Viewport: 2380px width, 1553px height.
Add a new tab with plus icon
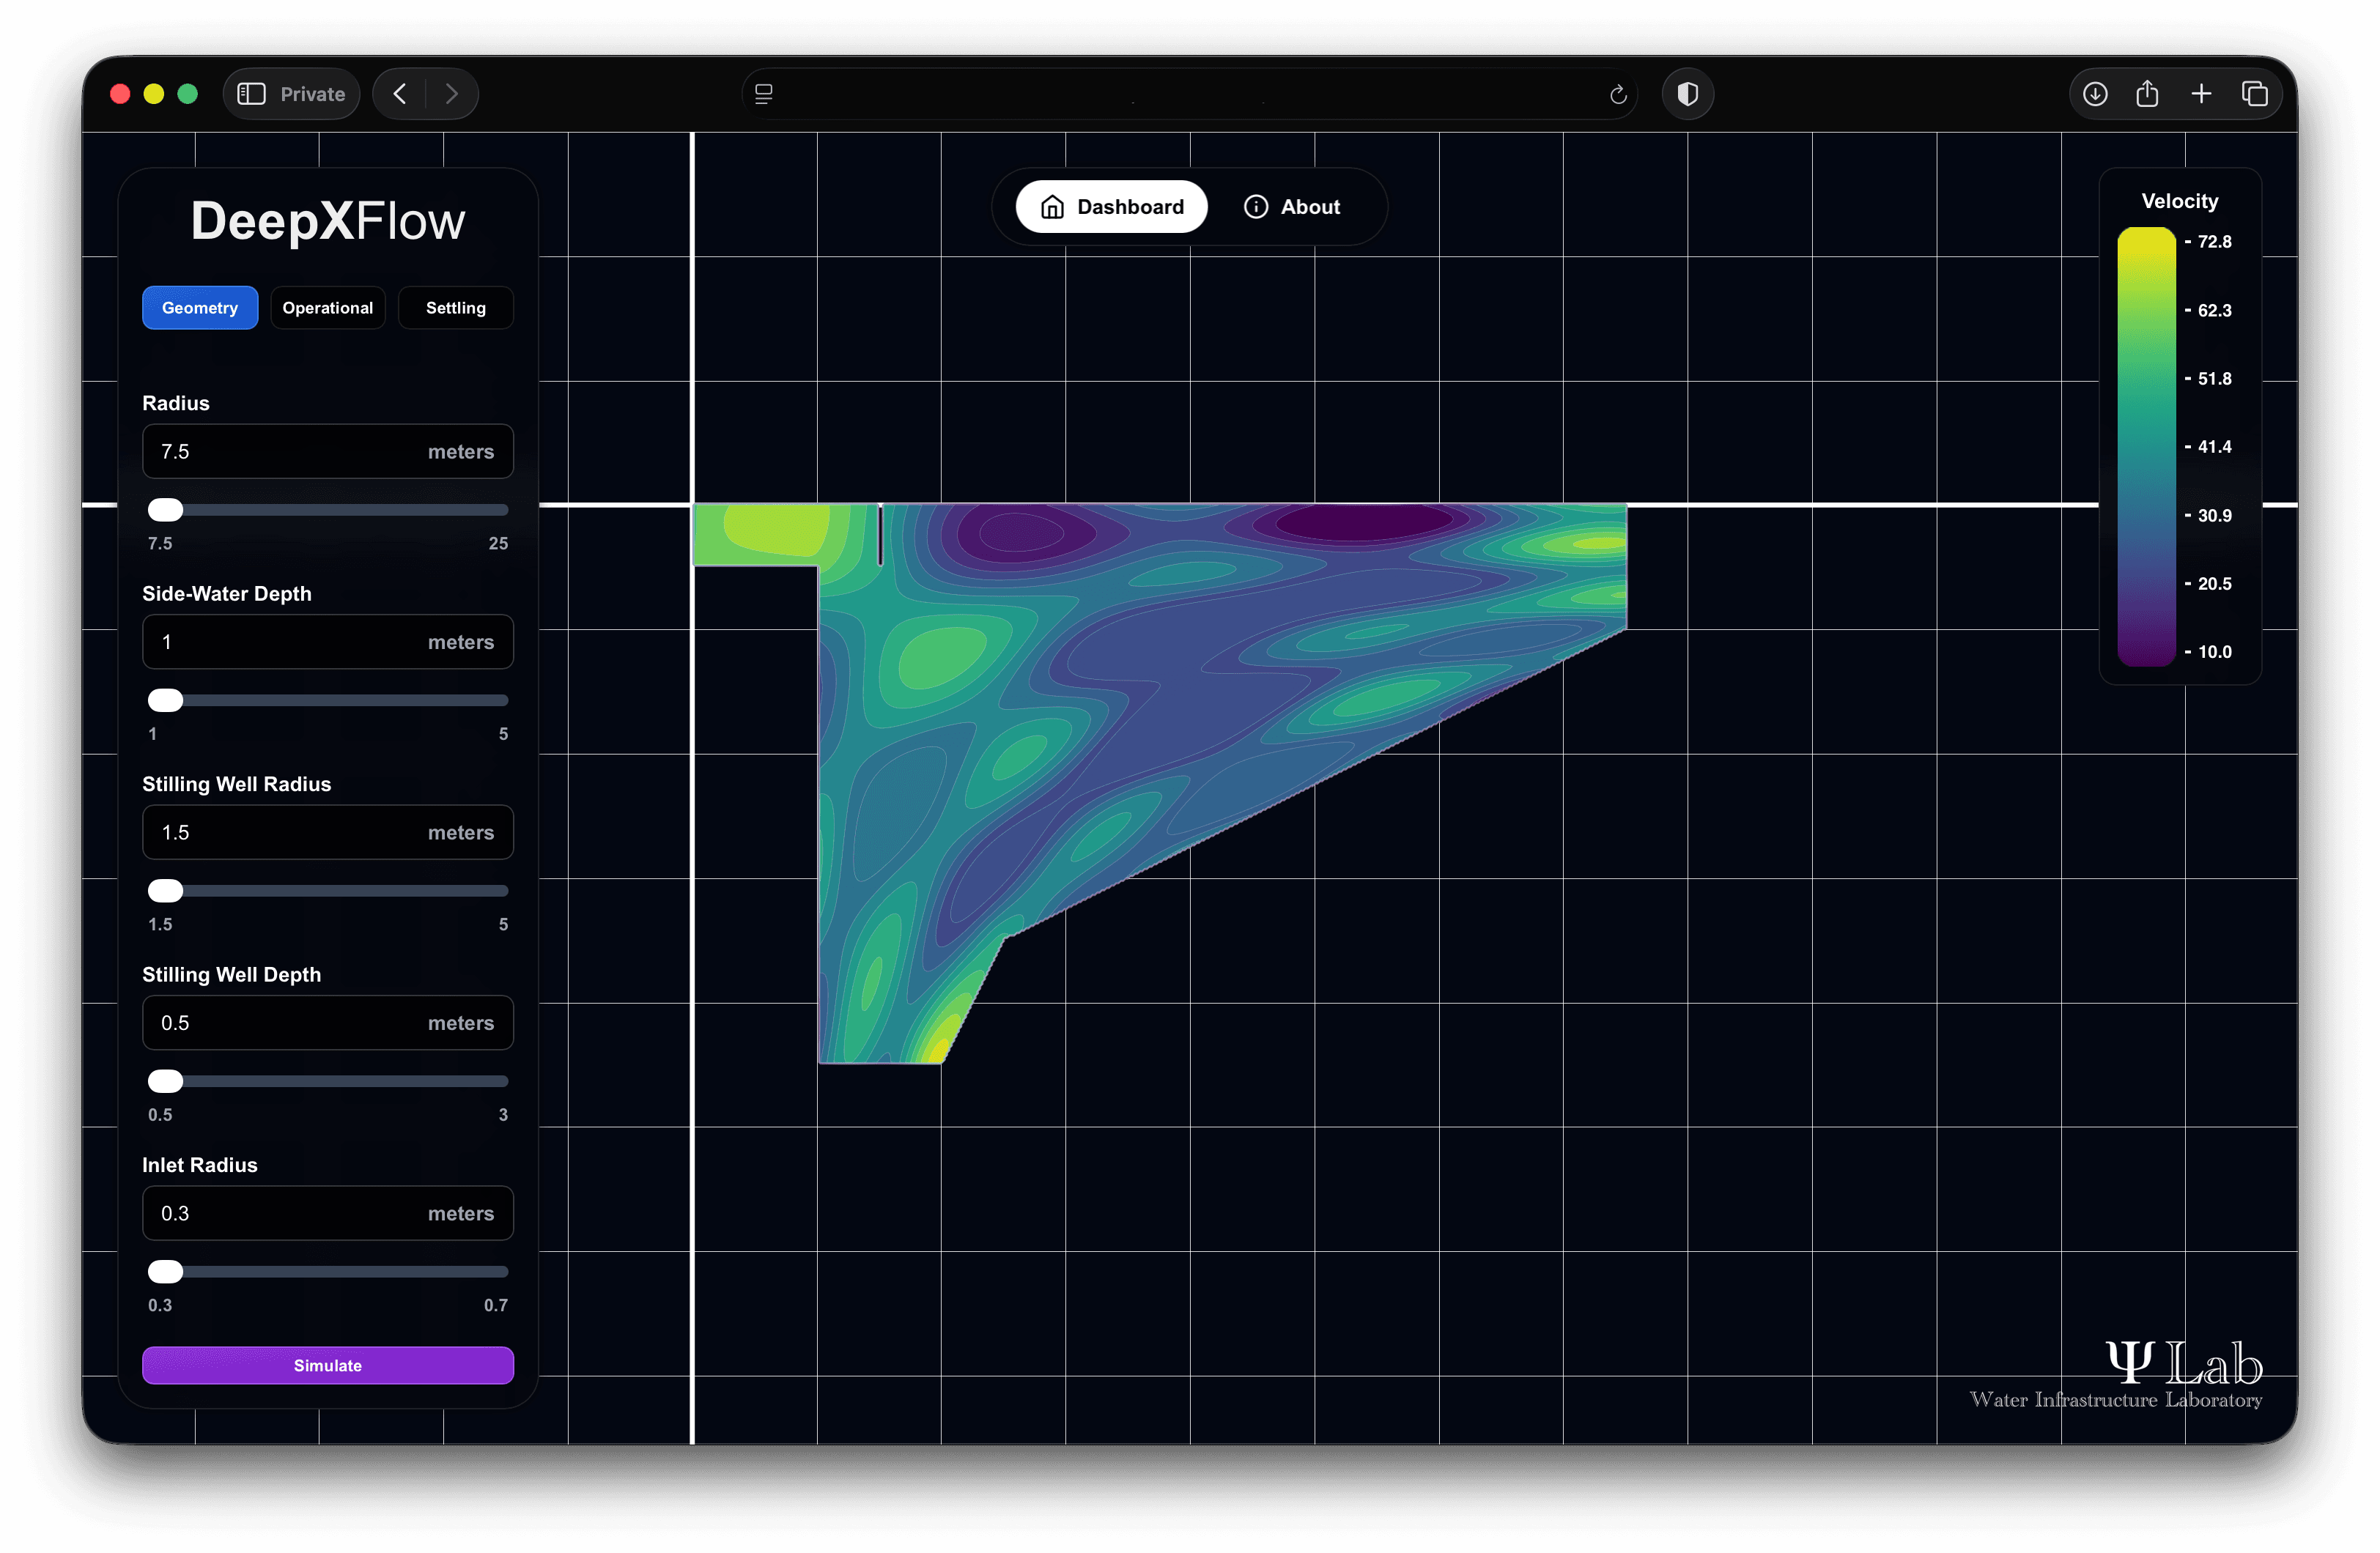(2201, 94)
